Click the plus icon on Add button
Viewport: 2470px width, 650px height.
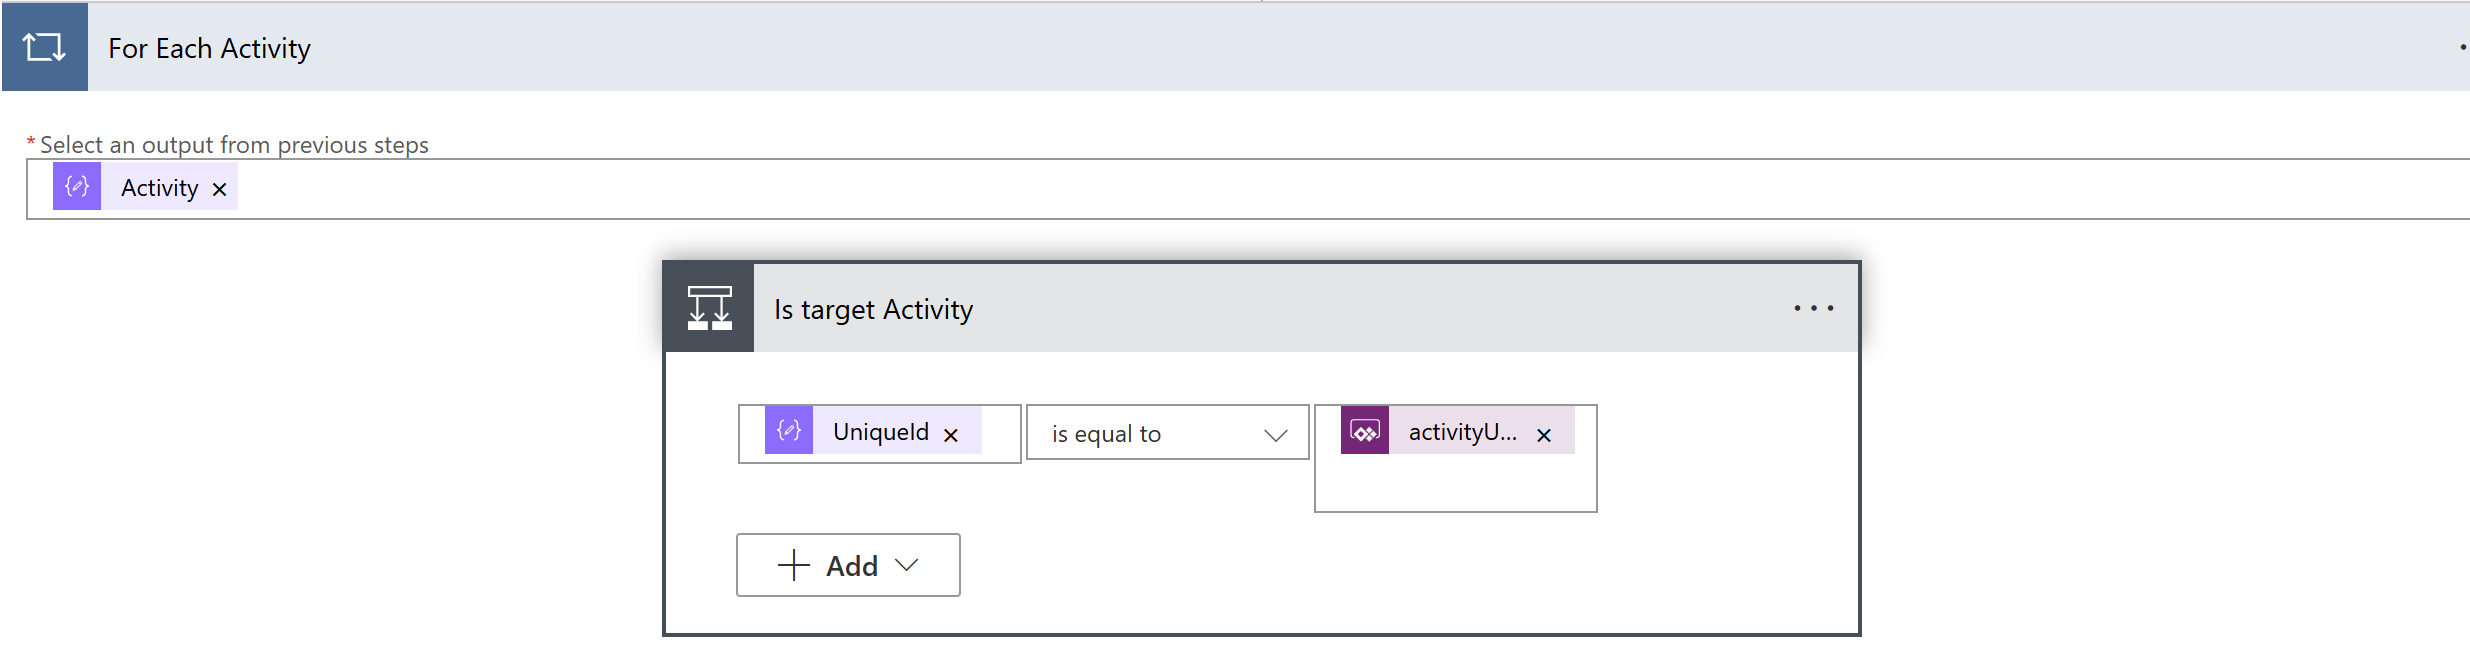[794, 565]
